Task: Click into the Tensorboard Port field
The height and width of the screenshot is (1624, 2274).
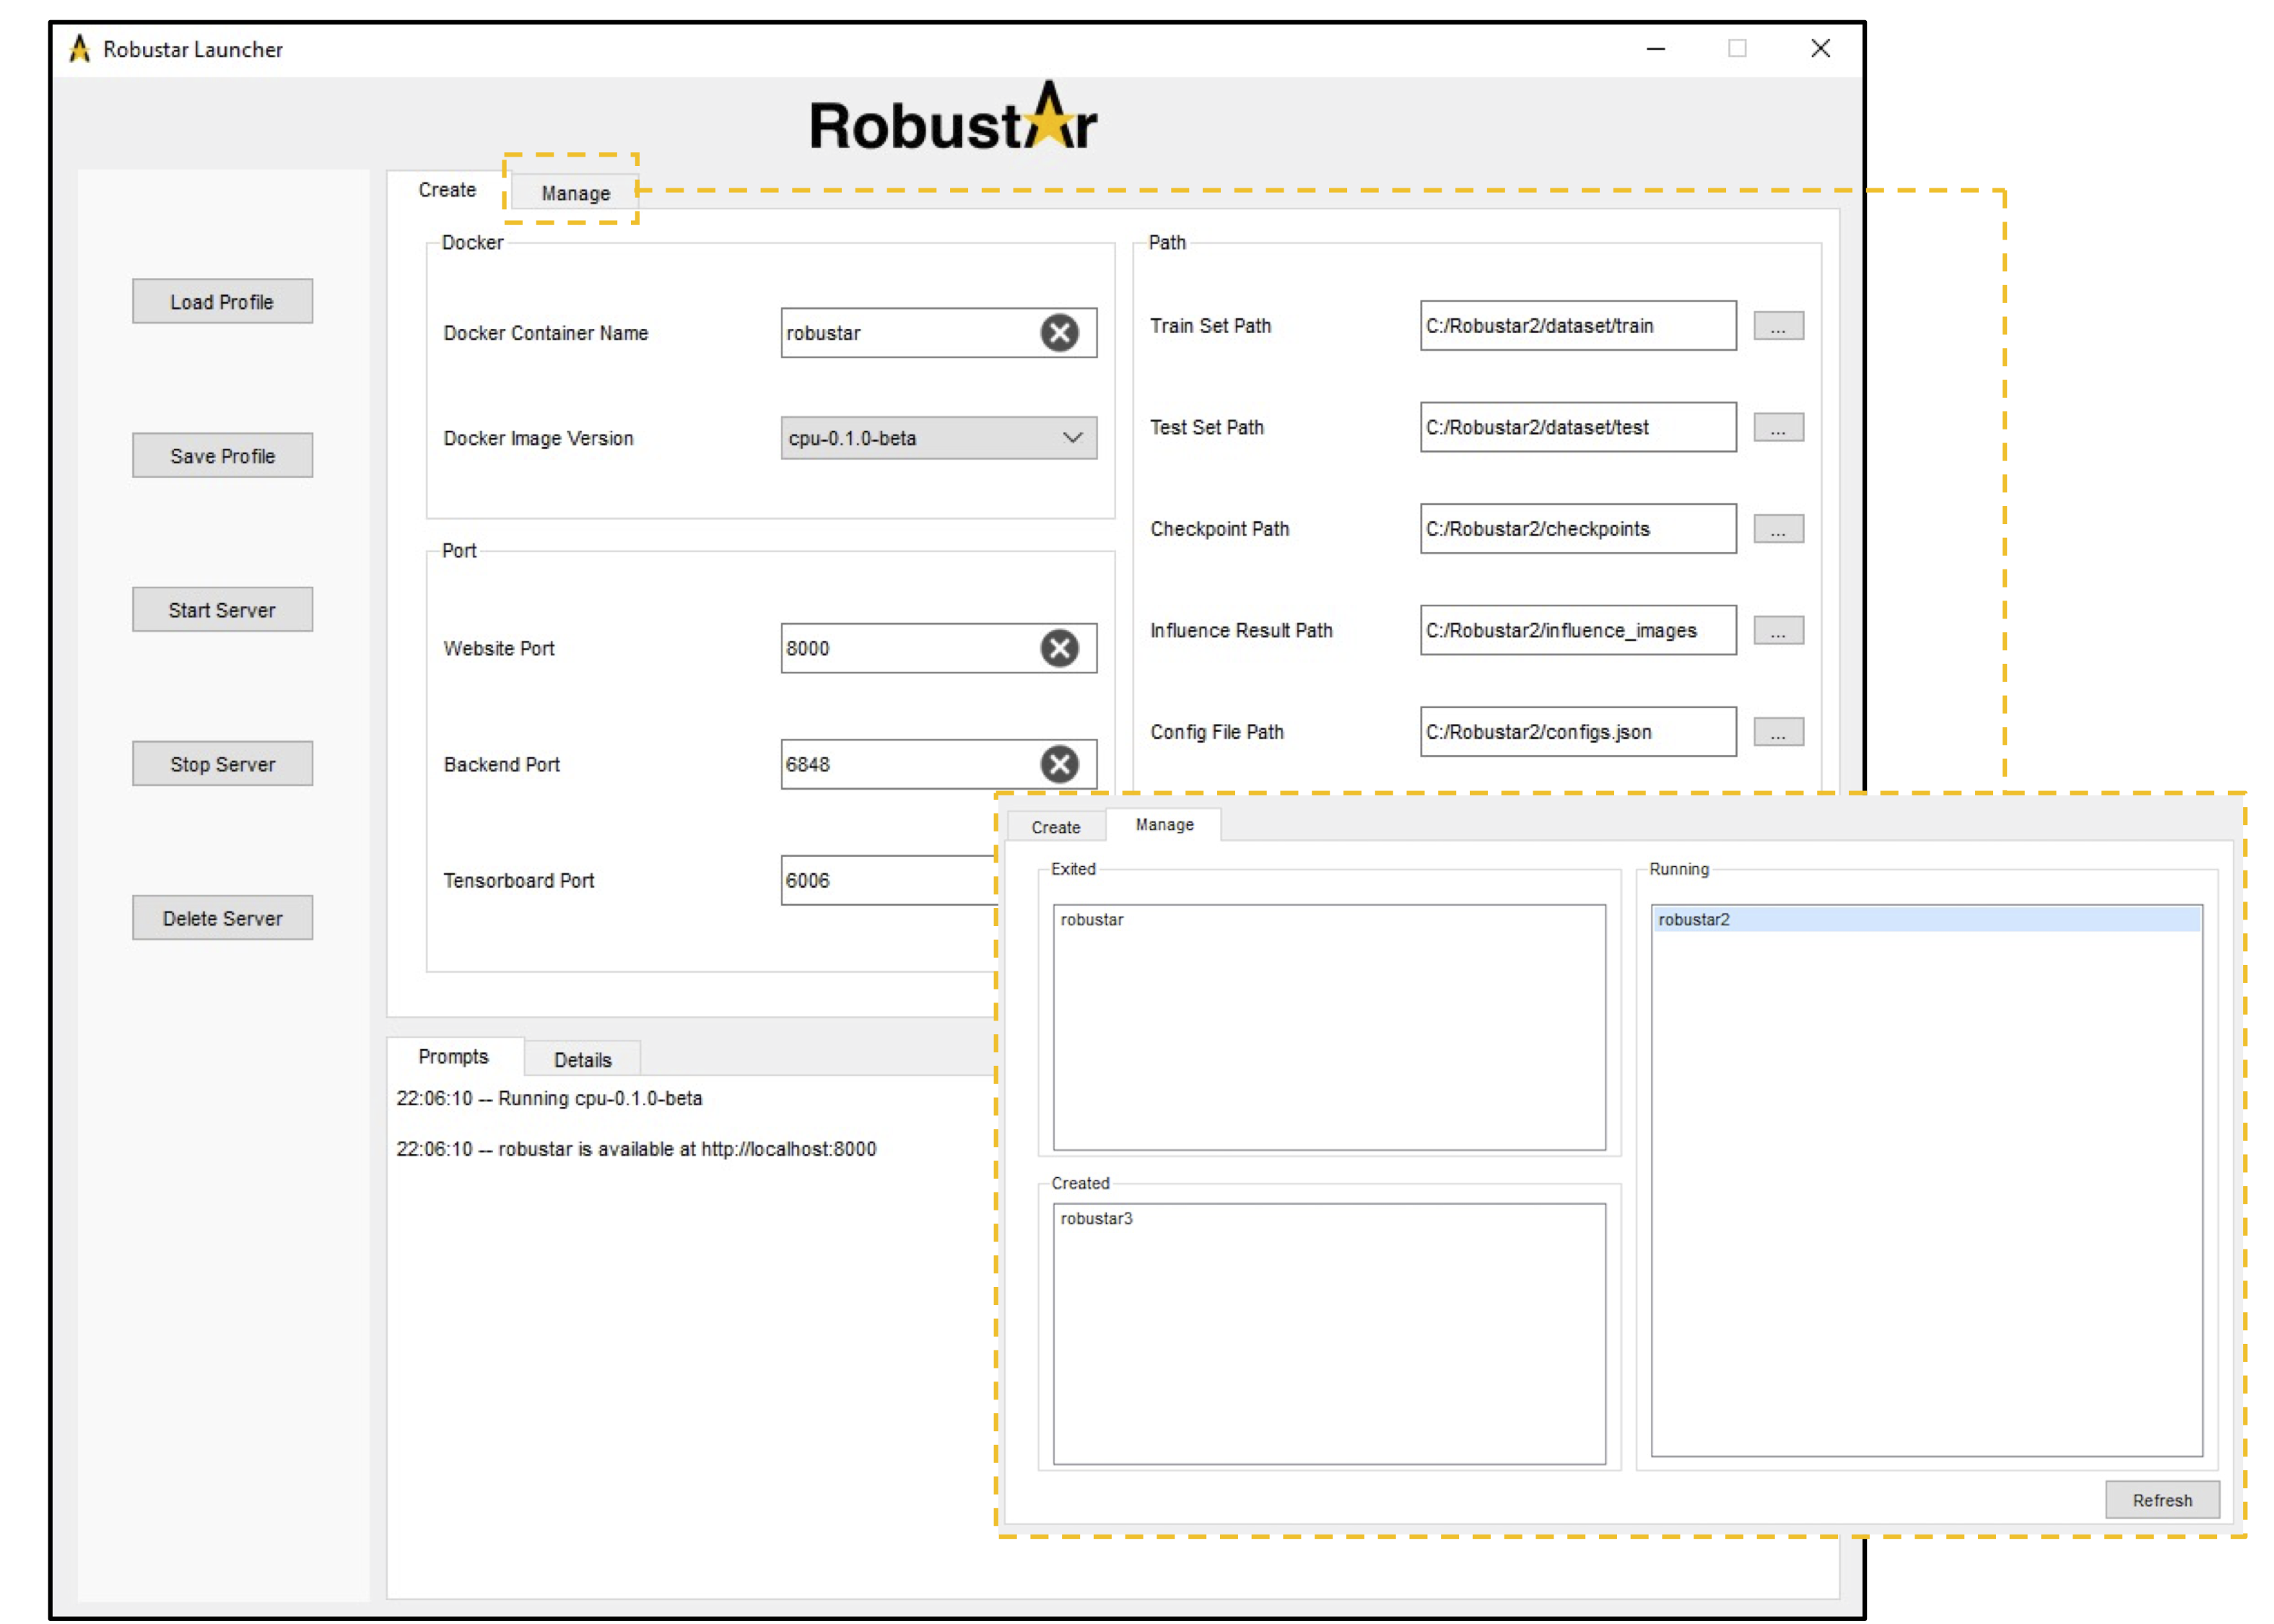Action: pyautogui.click(x=880, y=880)
